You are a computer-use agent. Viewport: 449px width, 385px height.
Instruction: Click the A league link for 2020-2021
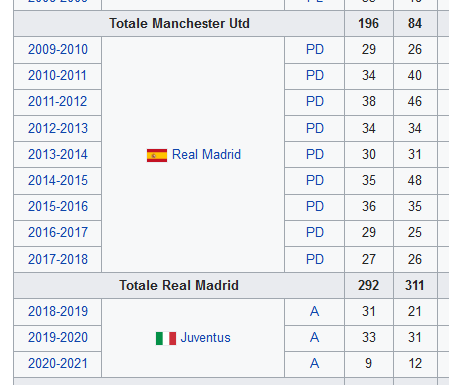click(314, 363)
